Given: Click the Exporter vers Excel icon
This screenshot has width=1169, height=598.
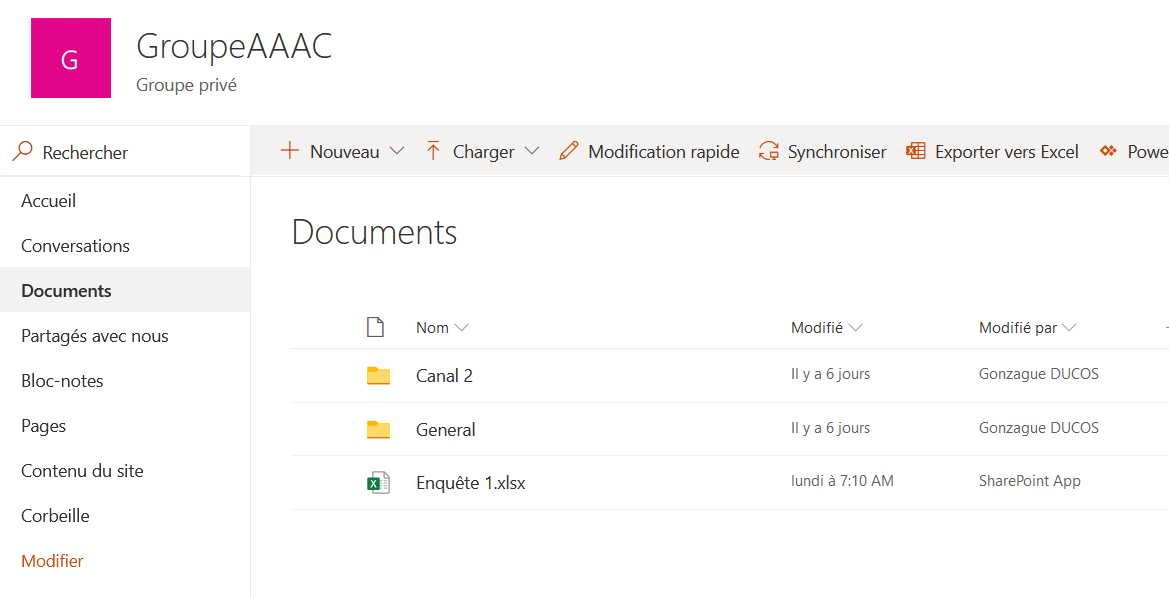Looking at the screenshot, I should point(915,151).
